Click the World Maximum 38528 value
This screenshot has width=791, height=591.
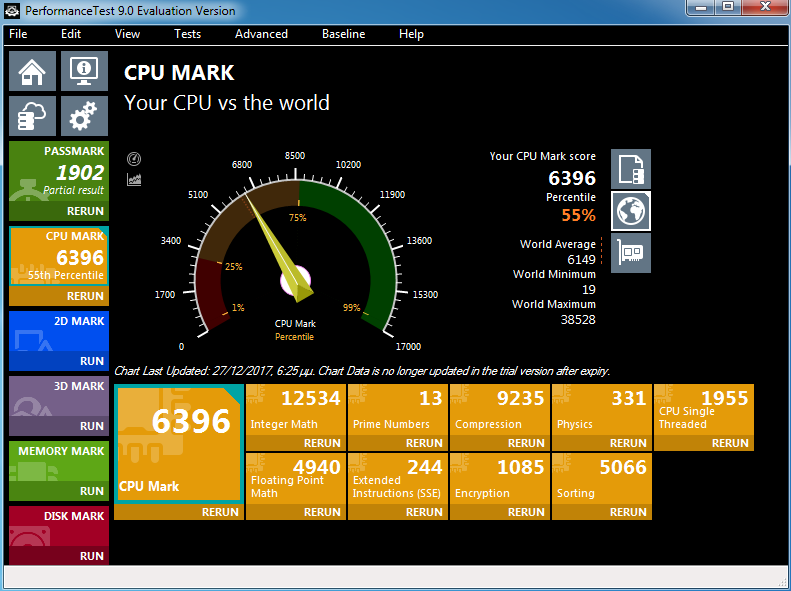[x=578, y=319]
